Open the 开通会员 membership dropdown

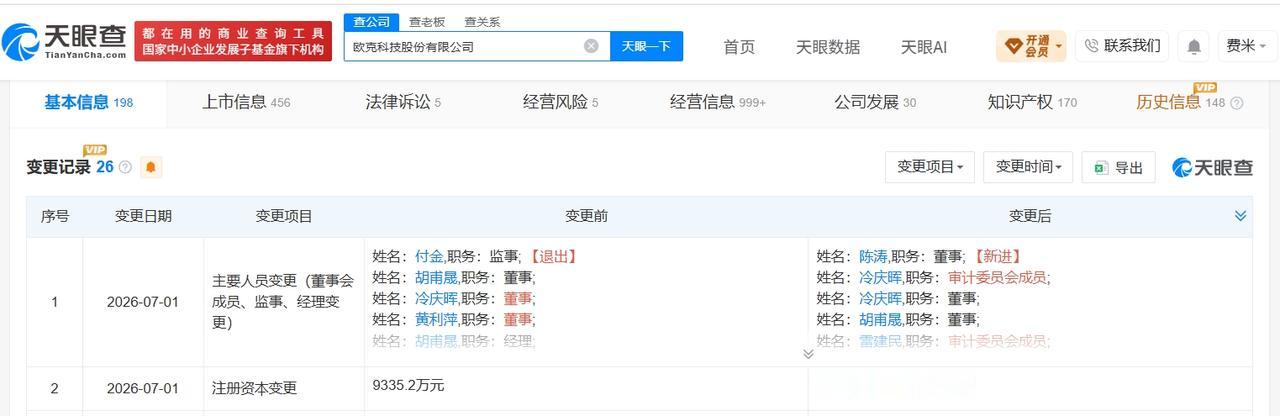click(1031, 46)
